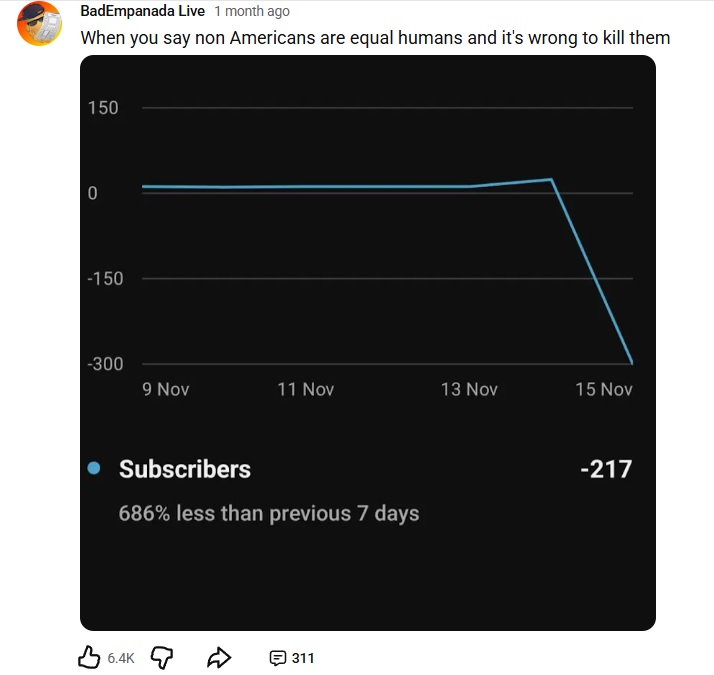
Task: Click the 9 Nov date label
Action: [x=166, y=389]
